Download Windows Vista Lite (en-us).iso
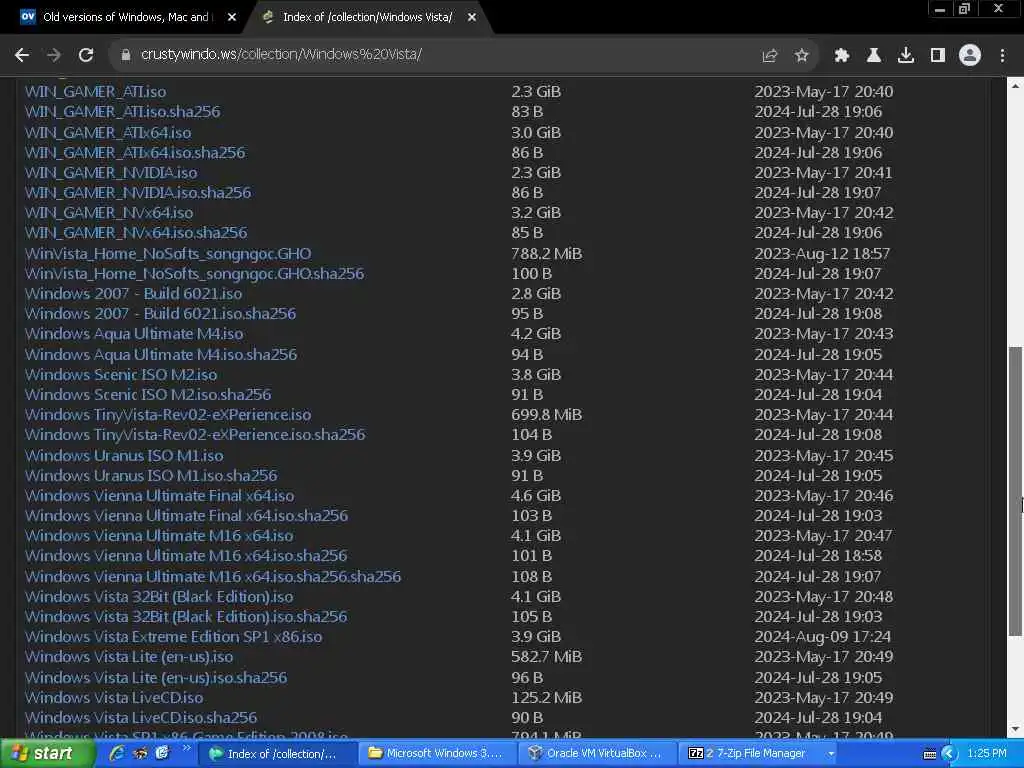Image resolution: width=1024 pixels, height=768 pixels. (x=129, y=656)
